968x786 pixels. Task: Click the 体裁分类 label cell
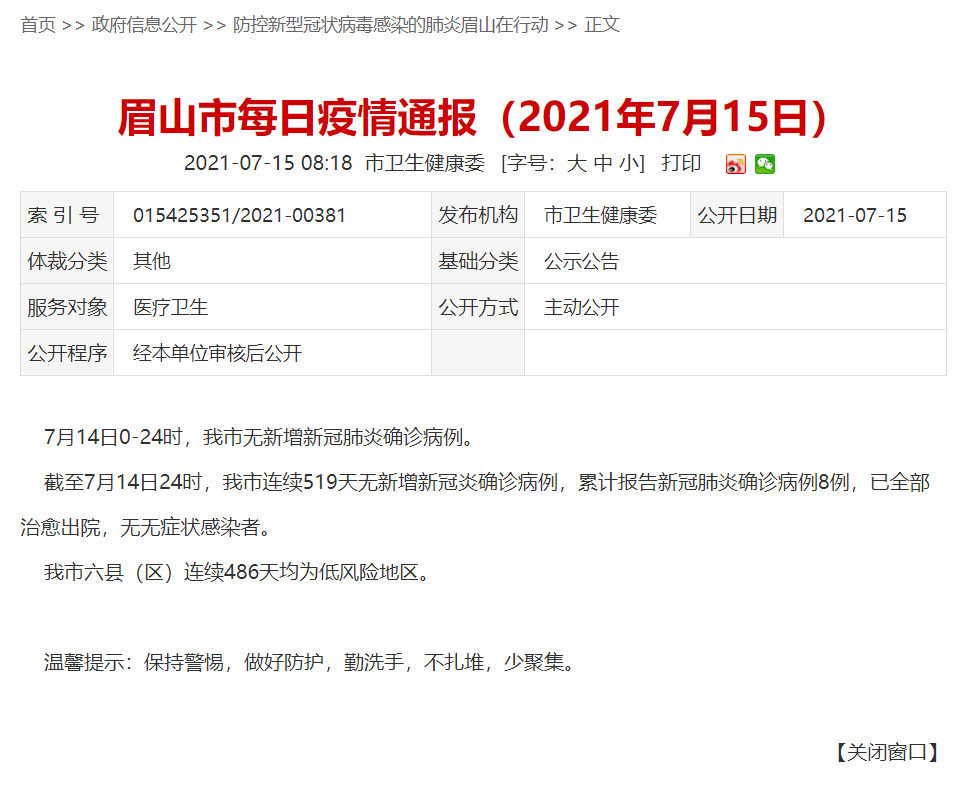tap(67, 261)
